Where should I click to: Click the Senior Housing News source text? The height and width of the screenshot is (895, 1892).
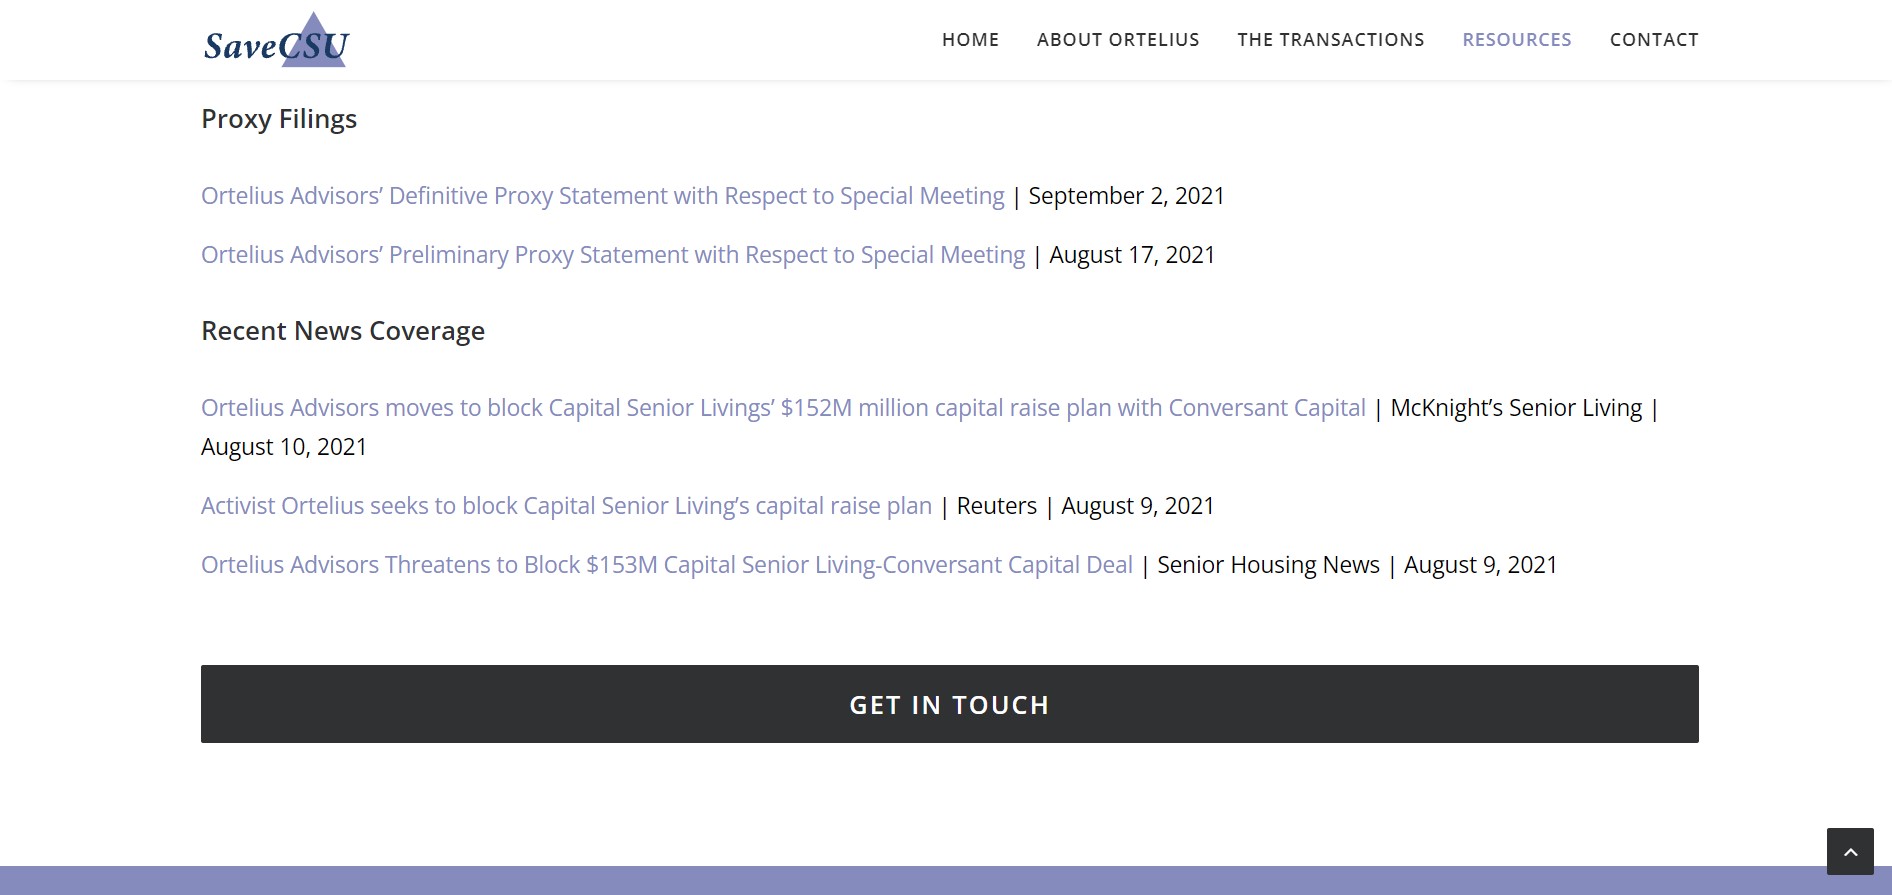point(1268,565)
